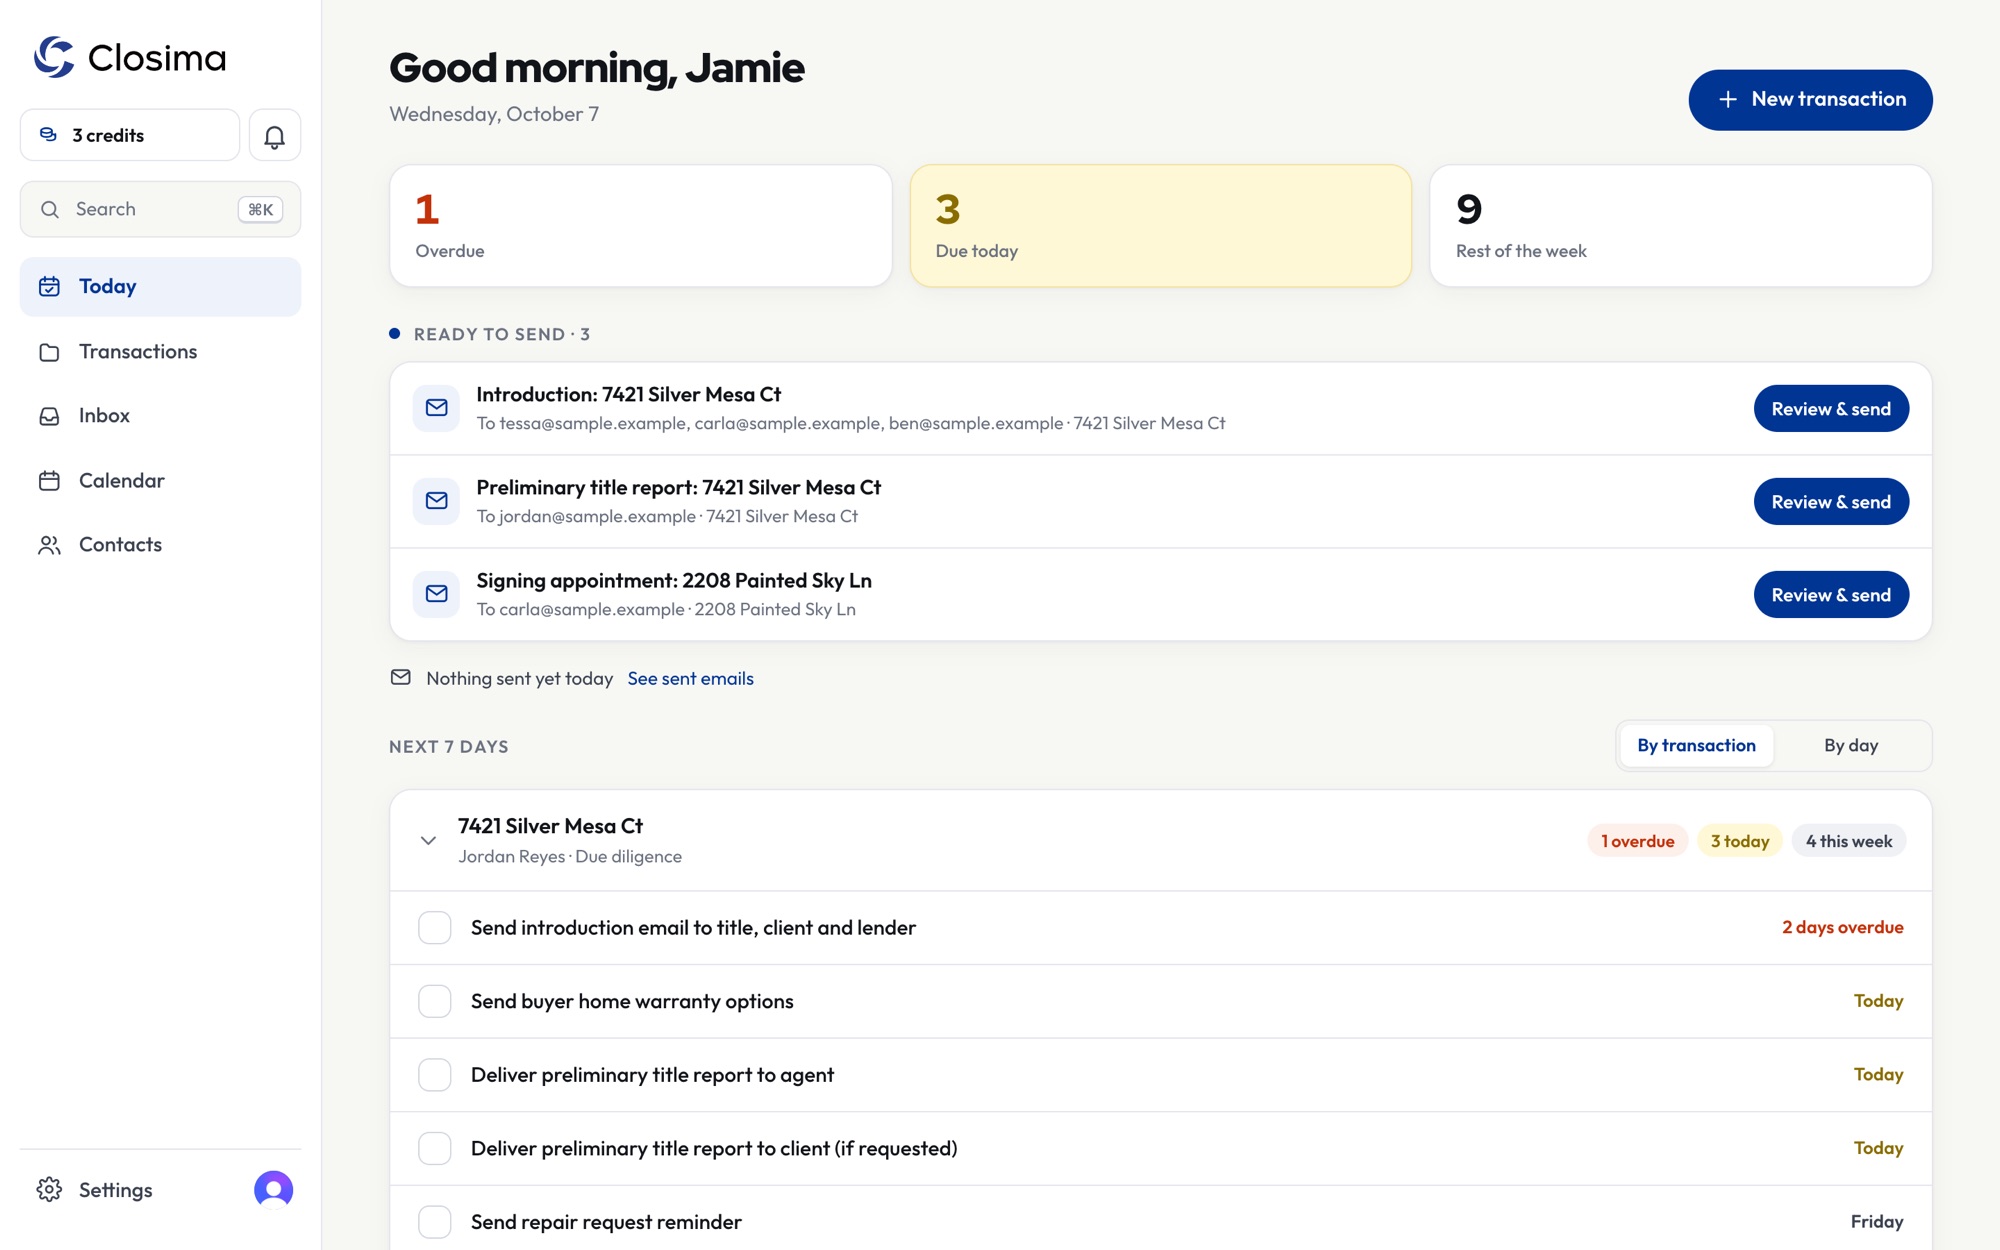2000x1250 pixels.
Task: Open the notifications bell
Action: coord(275,135)
